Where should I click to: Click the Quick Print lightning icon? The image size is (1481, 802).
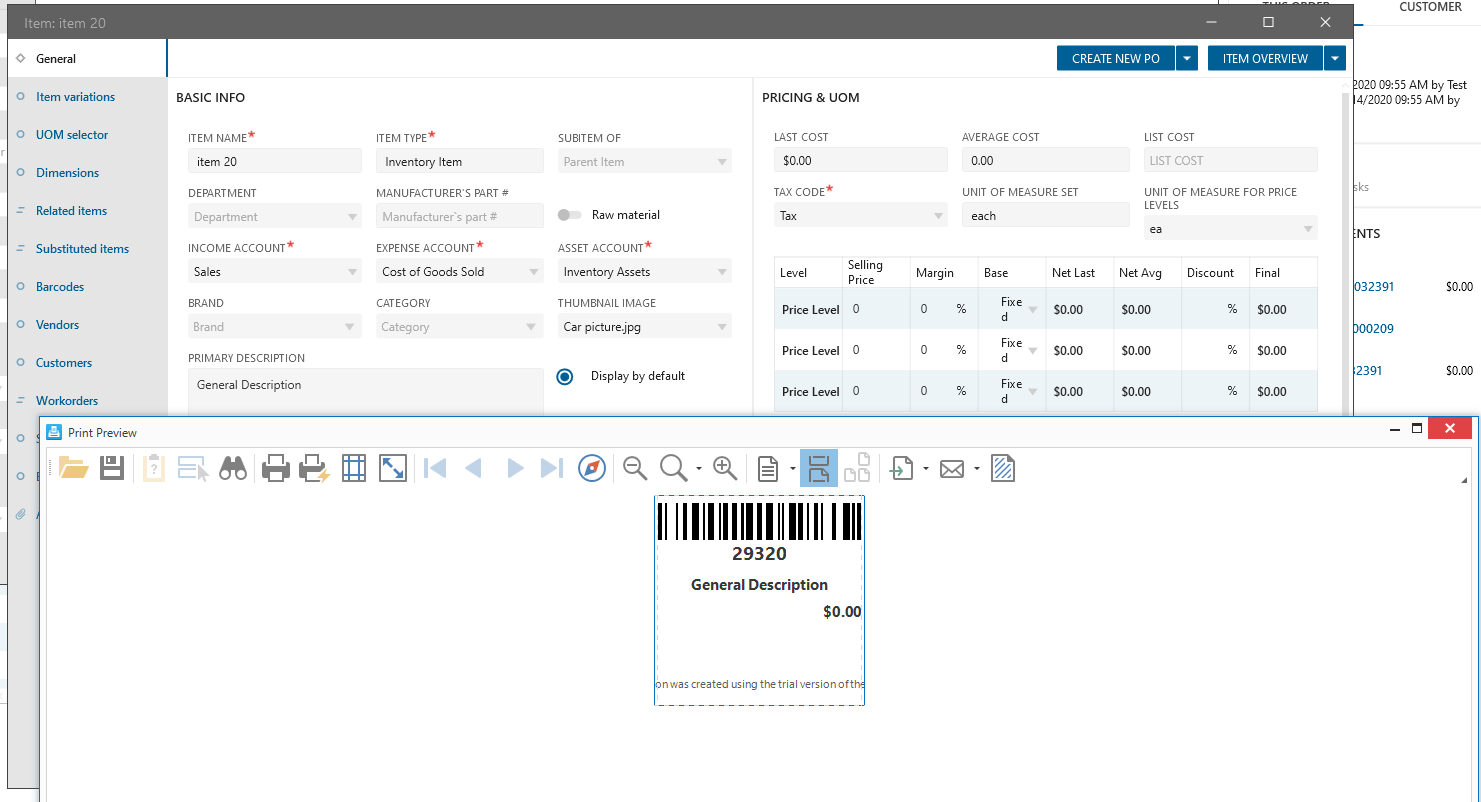(315, 468)
